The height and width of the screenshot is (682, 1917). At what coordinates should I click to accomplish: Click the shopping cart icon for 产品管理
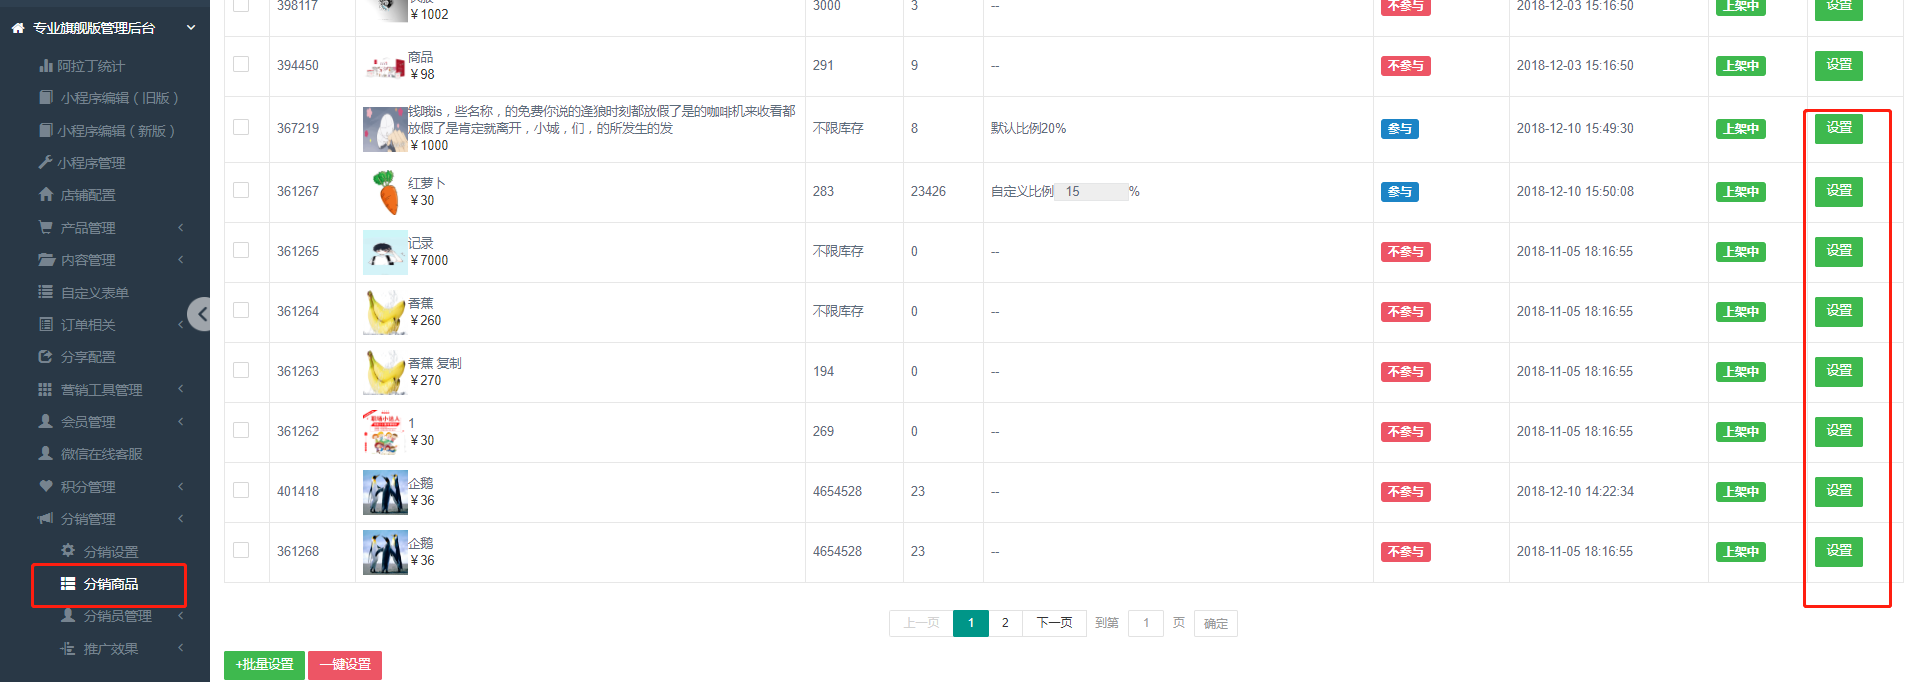(45, 227)
